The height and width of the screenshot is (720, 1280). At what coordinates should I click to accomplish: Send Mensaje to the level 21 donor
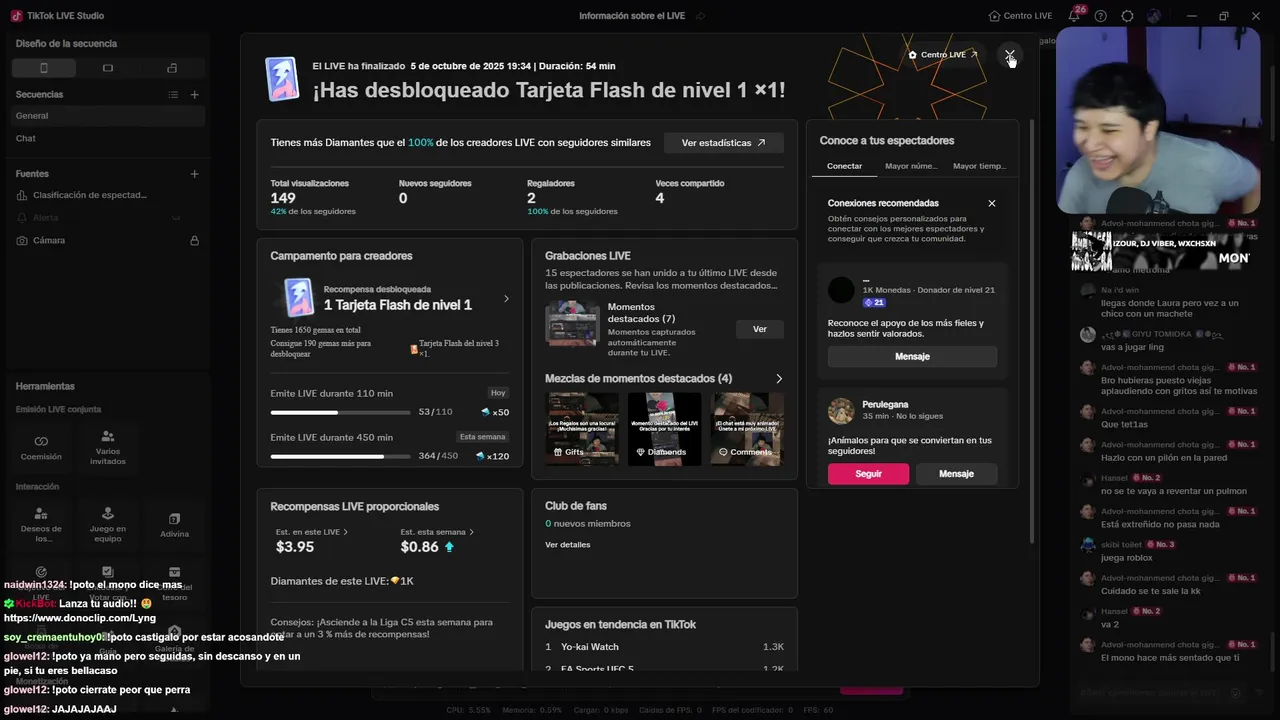pos(912,357)
